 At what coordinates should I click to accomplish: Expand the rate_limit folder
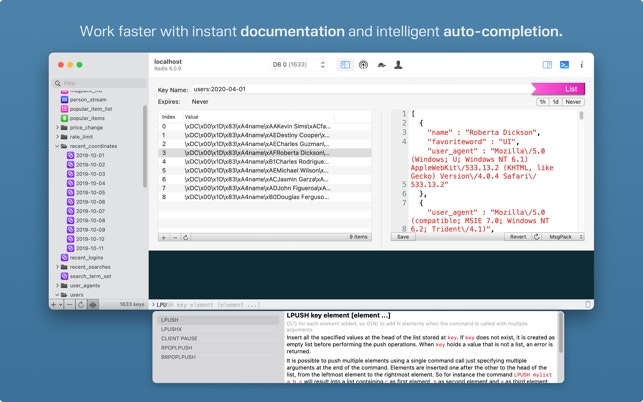click(x=57, y=137)
